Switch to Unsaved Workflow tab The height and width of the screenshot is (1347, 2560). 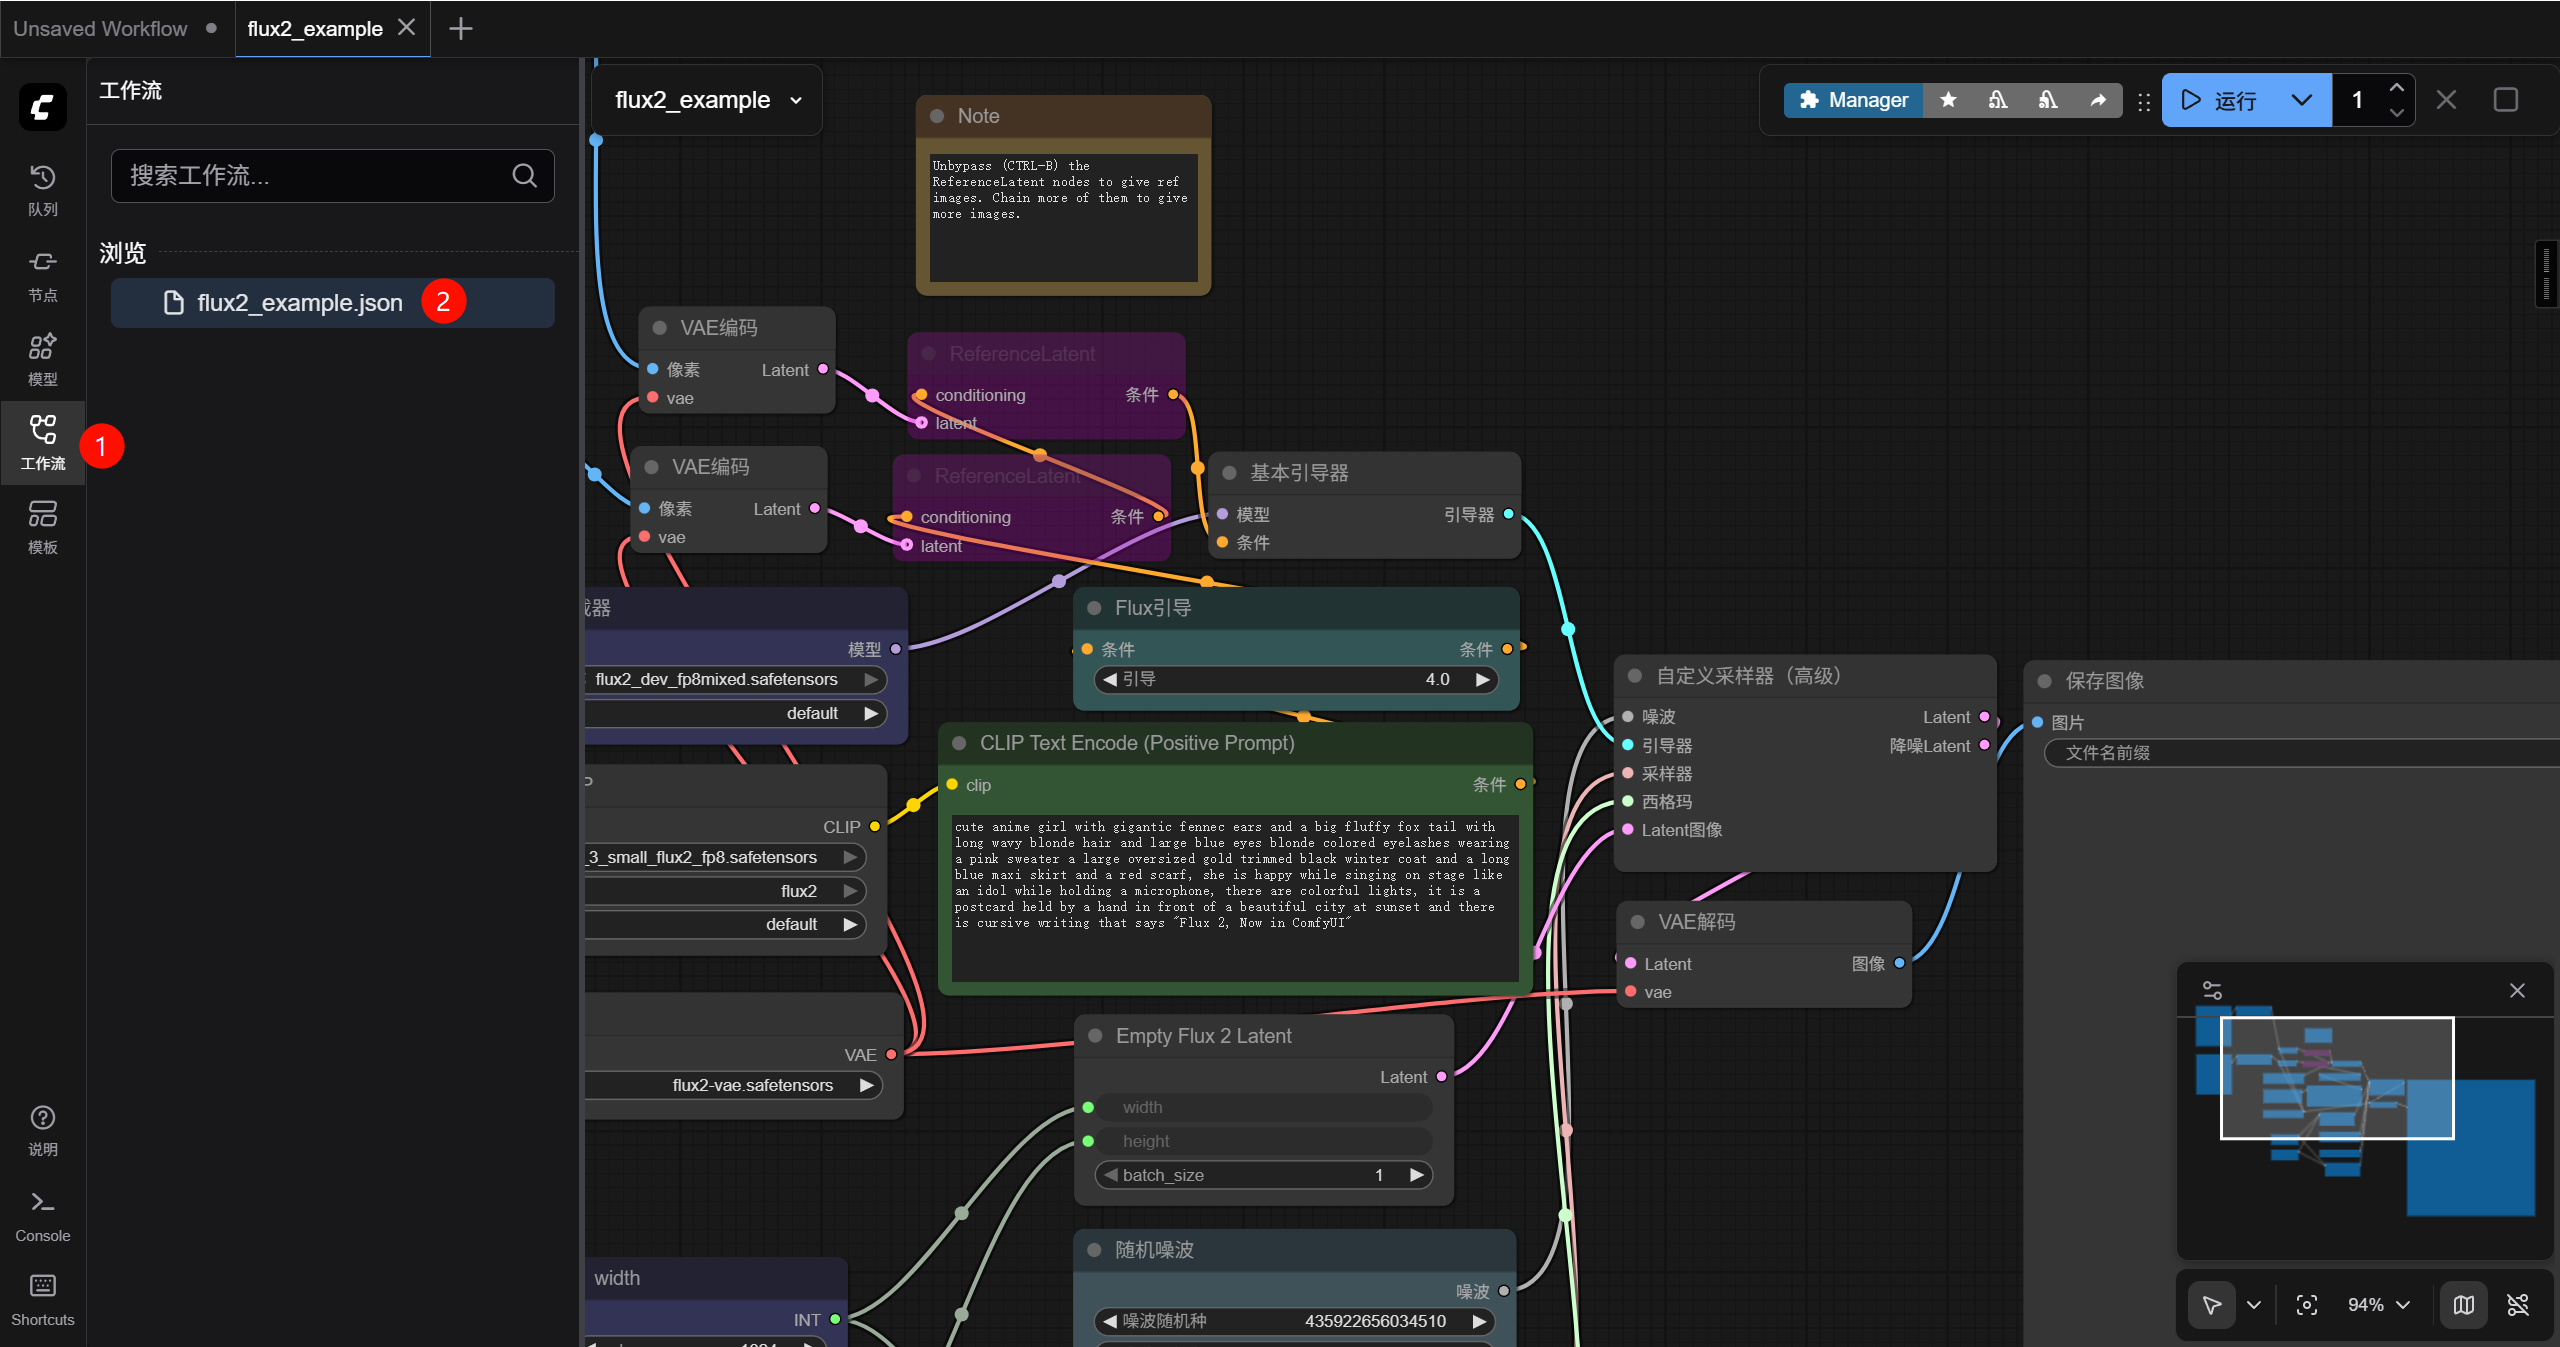coord(100,28)
